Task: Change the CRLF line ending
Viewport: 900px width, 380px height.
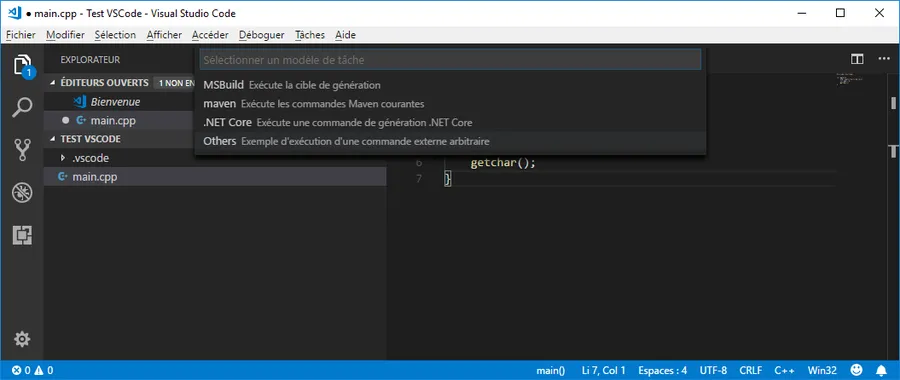Action: coord(751,370)
